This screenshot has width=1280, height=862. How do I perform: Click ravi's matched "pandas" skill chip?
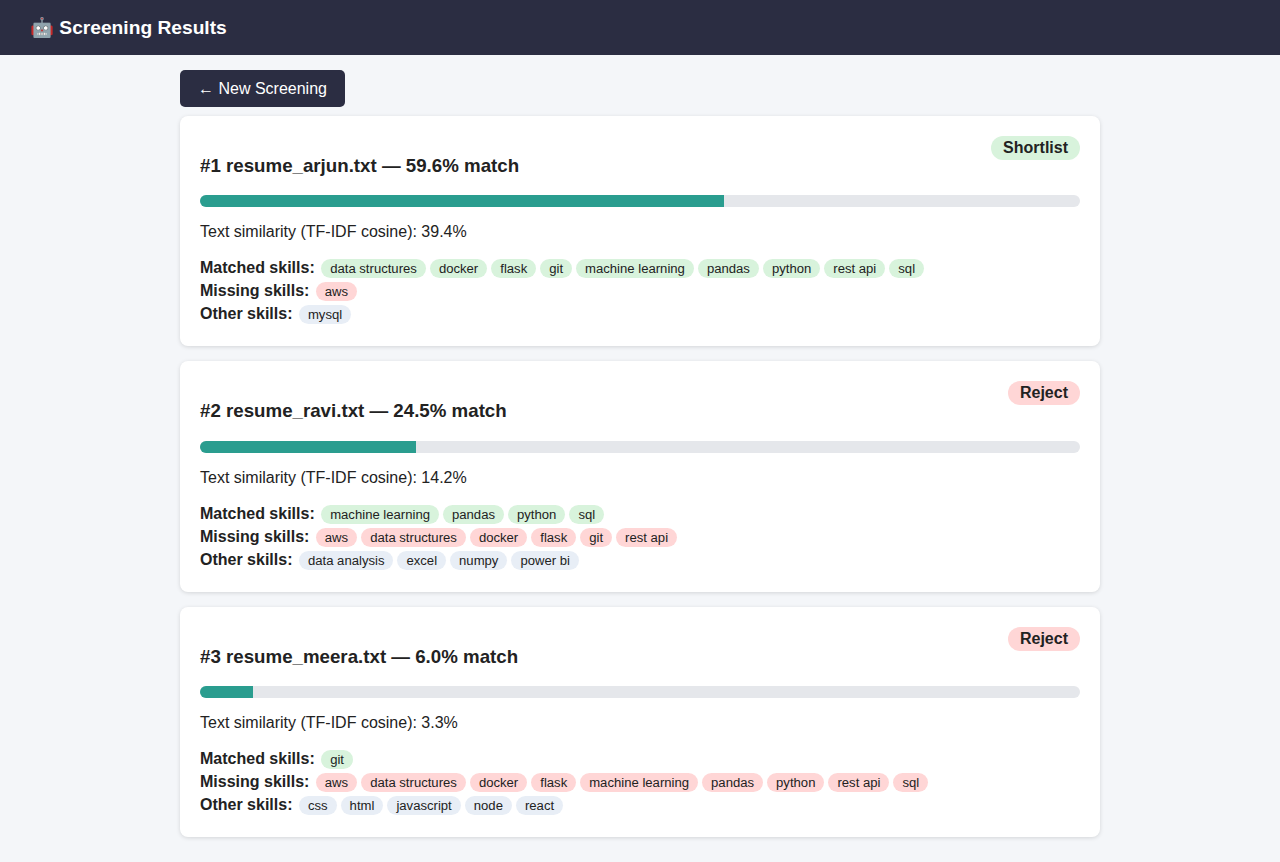(474, 515)
